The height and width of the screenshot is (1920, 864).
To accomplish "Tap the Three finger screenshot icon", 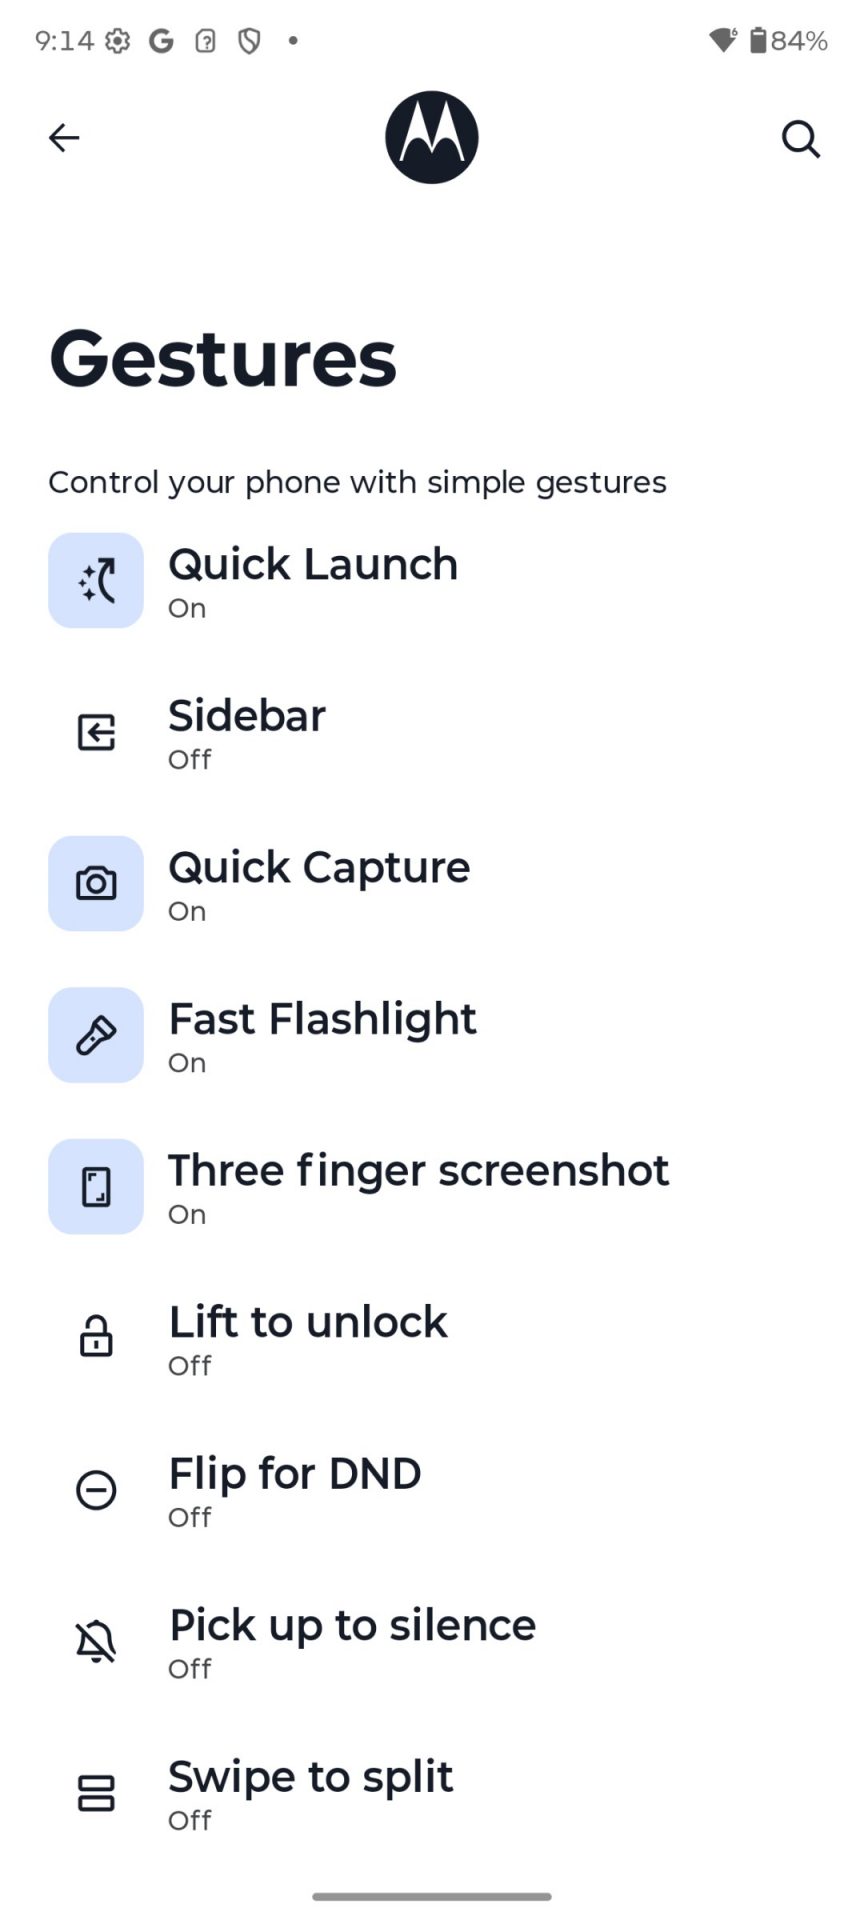I will coord(96,1187).
